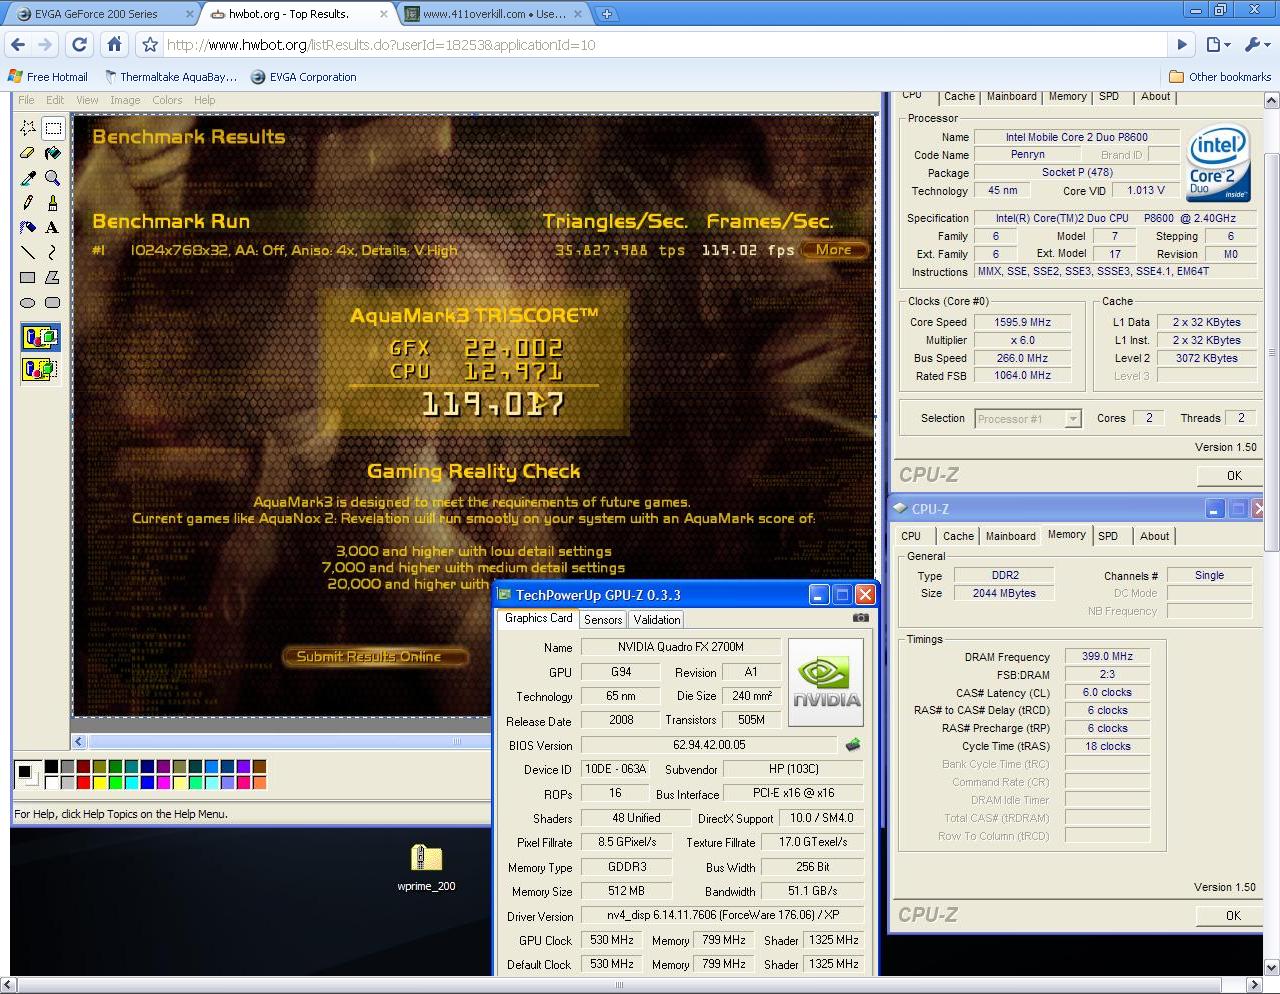Select the Free-Form Select tool in Paint
This screenshot has width=1280, height=994.
(28, 128)
